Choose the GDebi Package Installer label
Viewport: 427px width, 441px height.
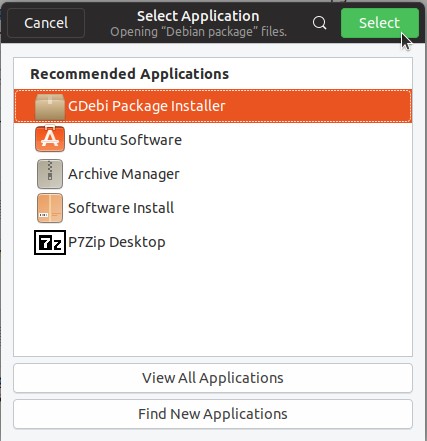(x=147, y=106)
